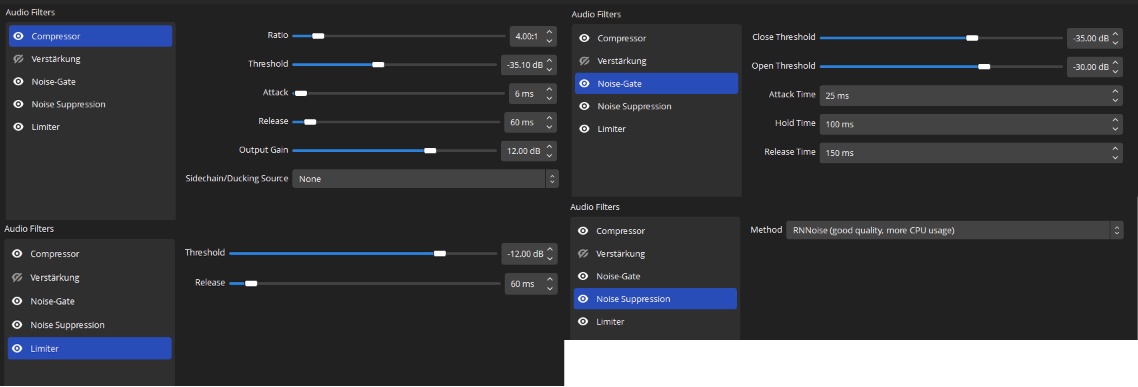Toggle Limiter eye icon in Compressor-selected panel
Viewport: 1138px width, 387px height.
(x=18, y=127)
